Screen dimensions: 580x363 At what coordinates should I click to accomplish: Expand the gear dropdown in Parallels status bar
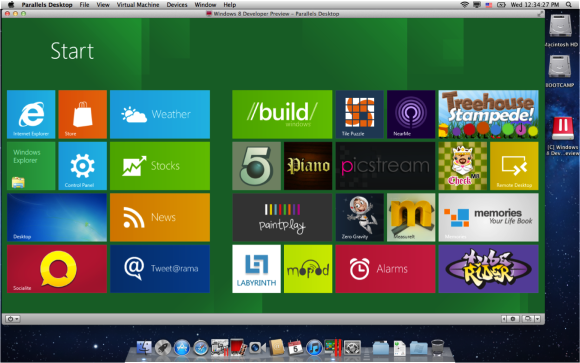click(x=13, y=319)
